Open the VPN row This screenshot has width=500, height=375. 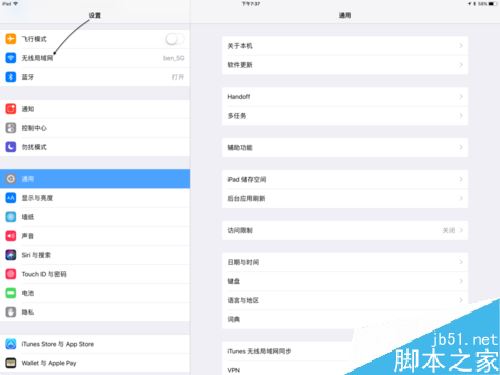[x=345, y=368]
